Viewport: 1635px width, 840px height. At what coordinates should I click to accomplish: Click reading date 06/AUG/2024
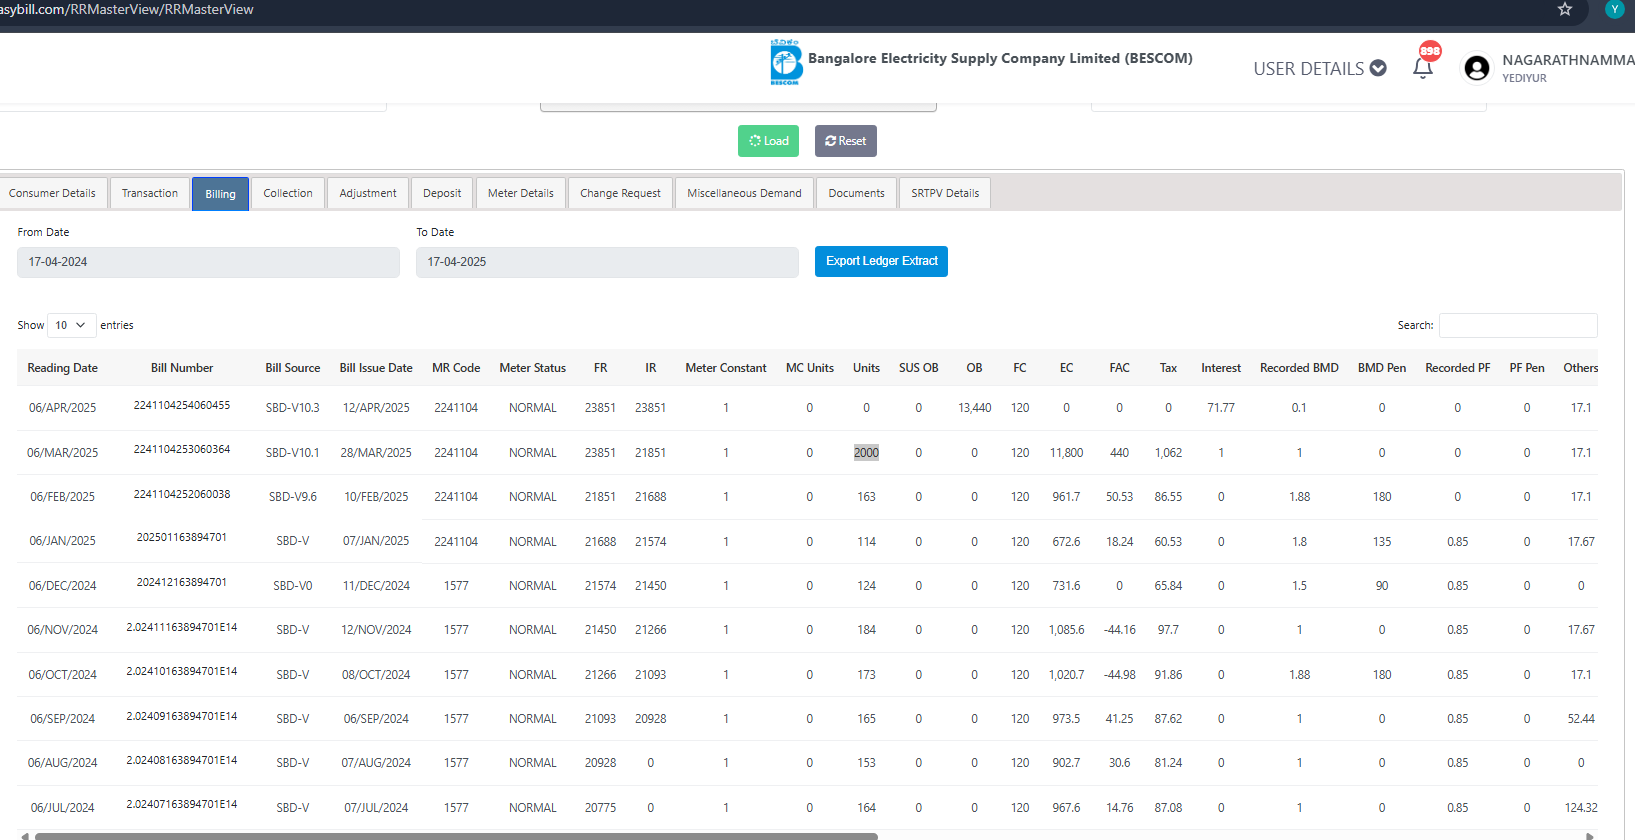click(62, 763)
